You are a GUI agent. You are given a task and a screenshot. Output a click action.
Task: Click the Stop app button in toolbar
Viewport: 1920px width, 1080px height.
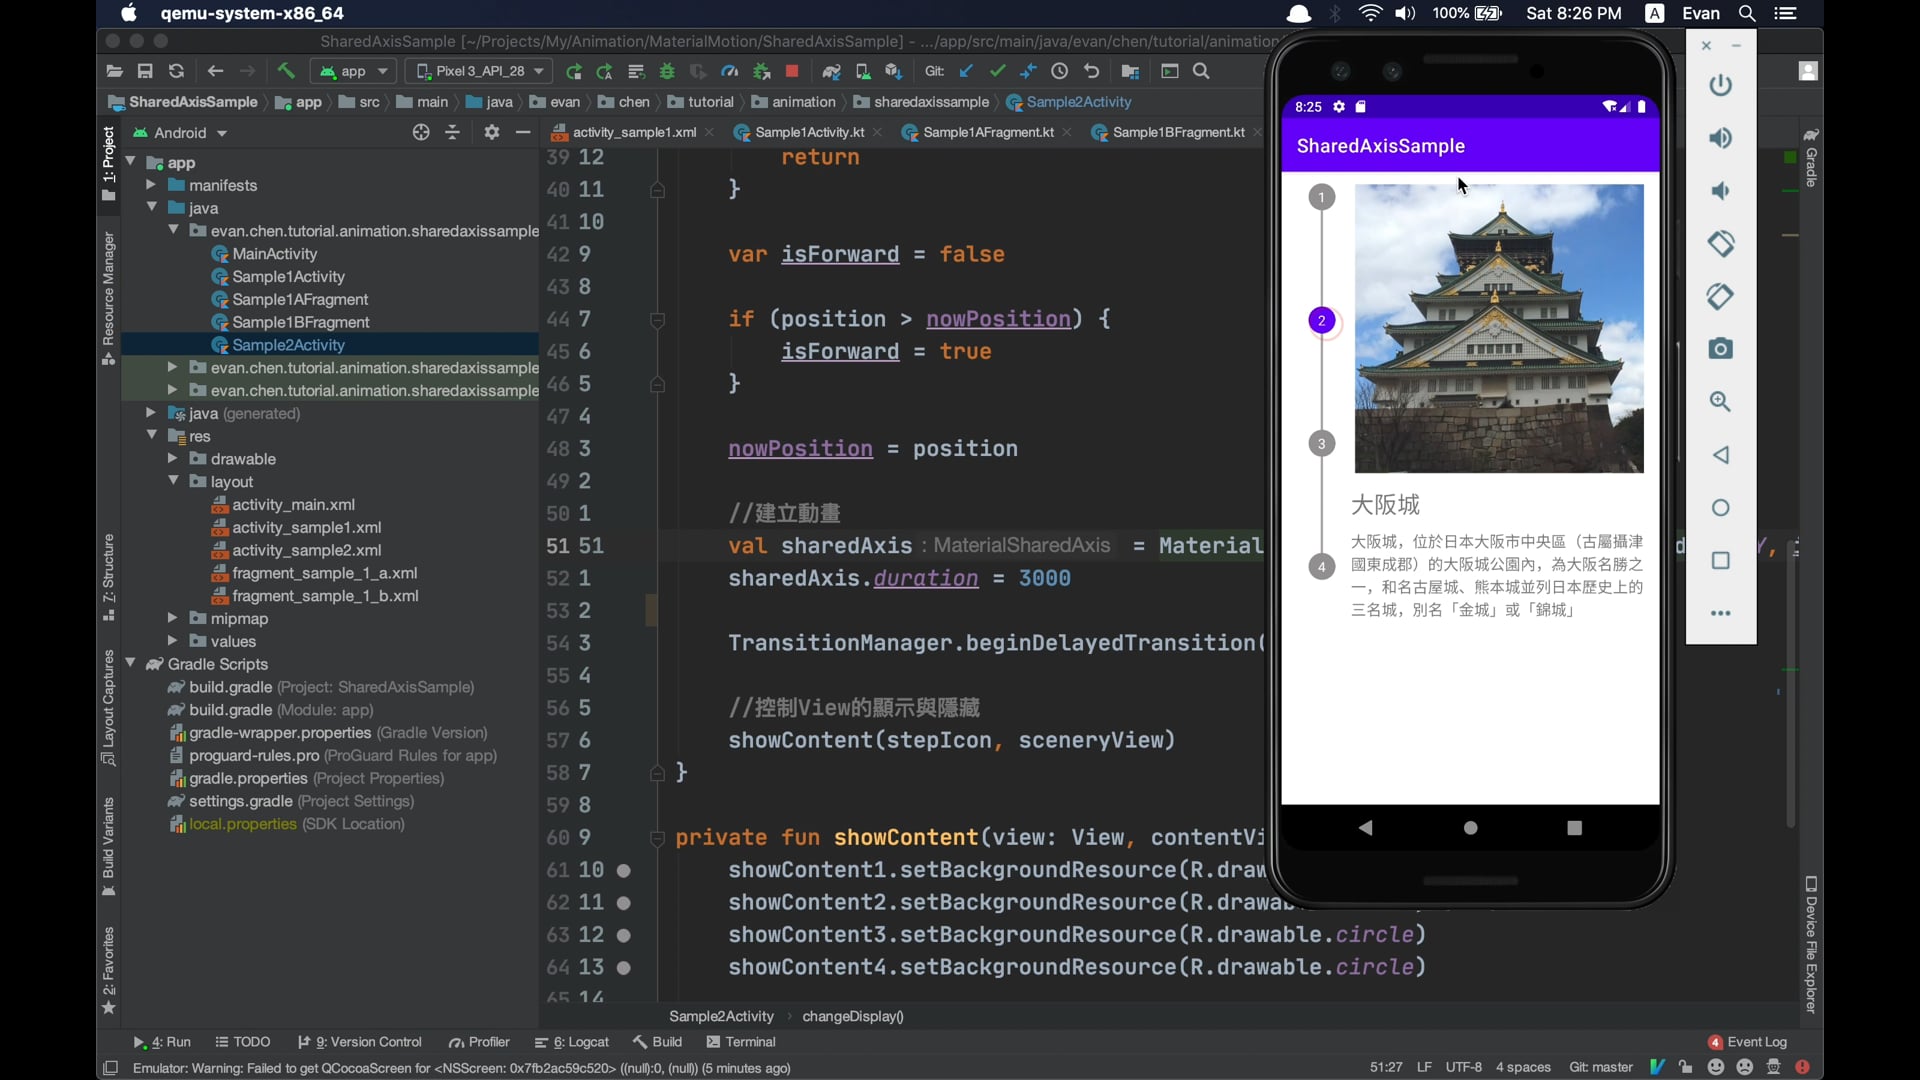792,71
